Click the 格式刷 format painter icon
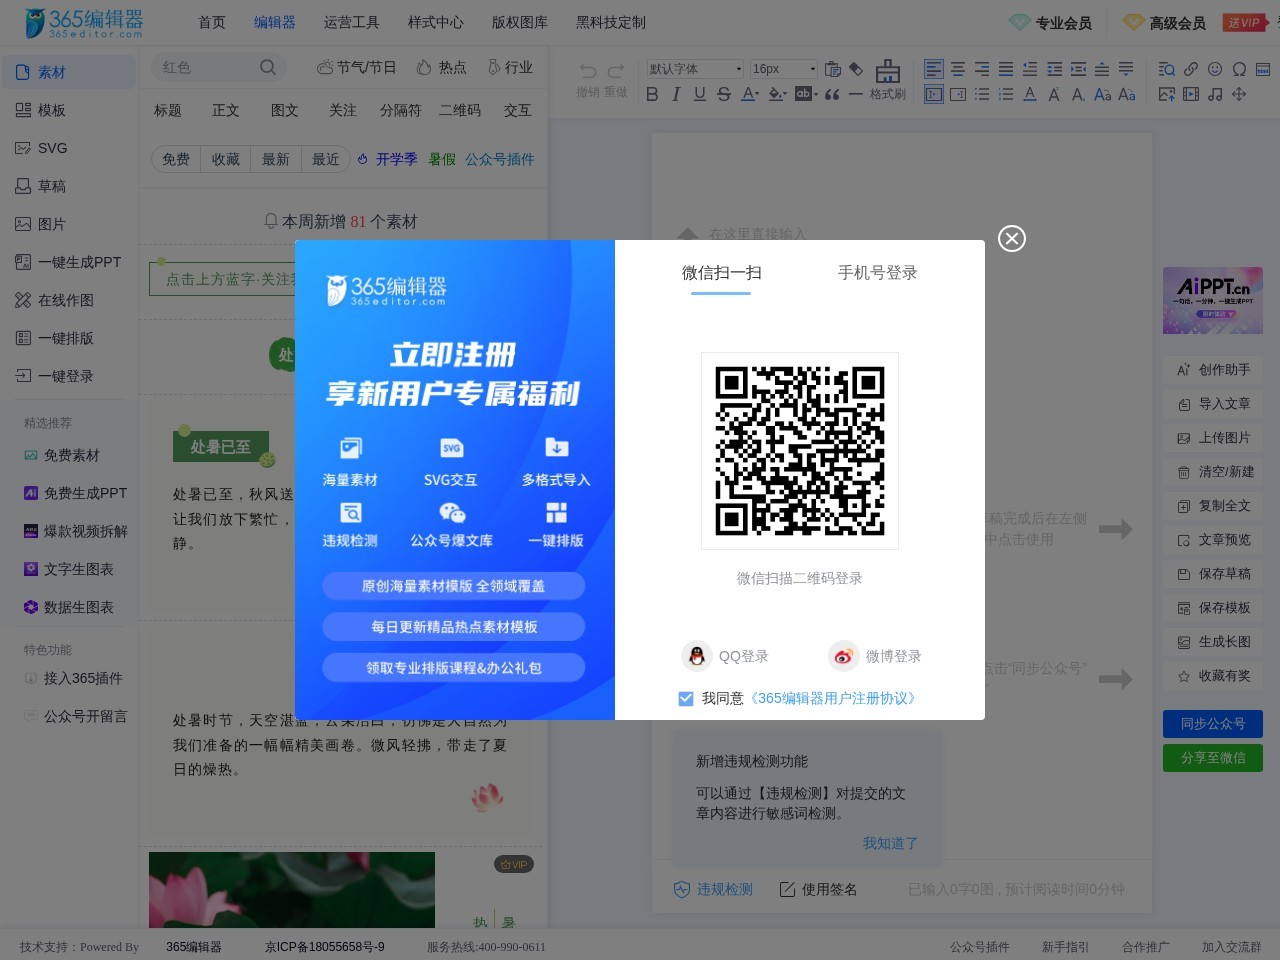The width and height of the screenshot is (1280, 960). tap(887, 79)
